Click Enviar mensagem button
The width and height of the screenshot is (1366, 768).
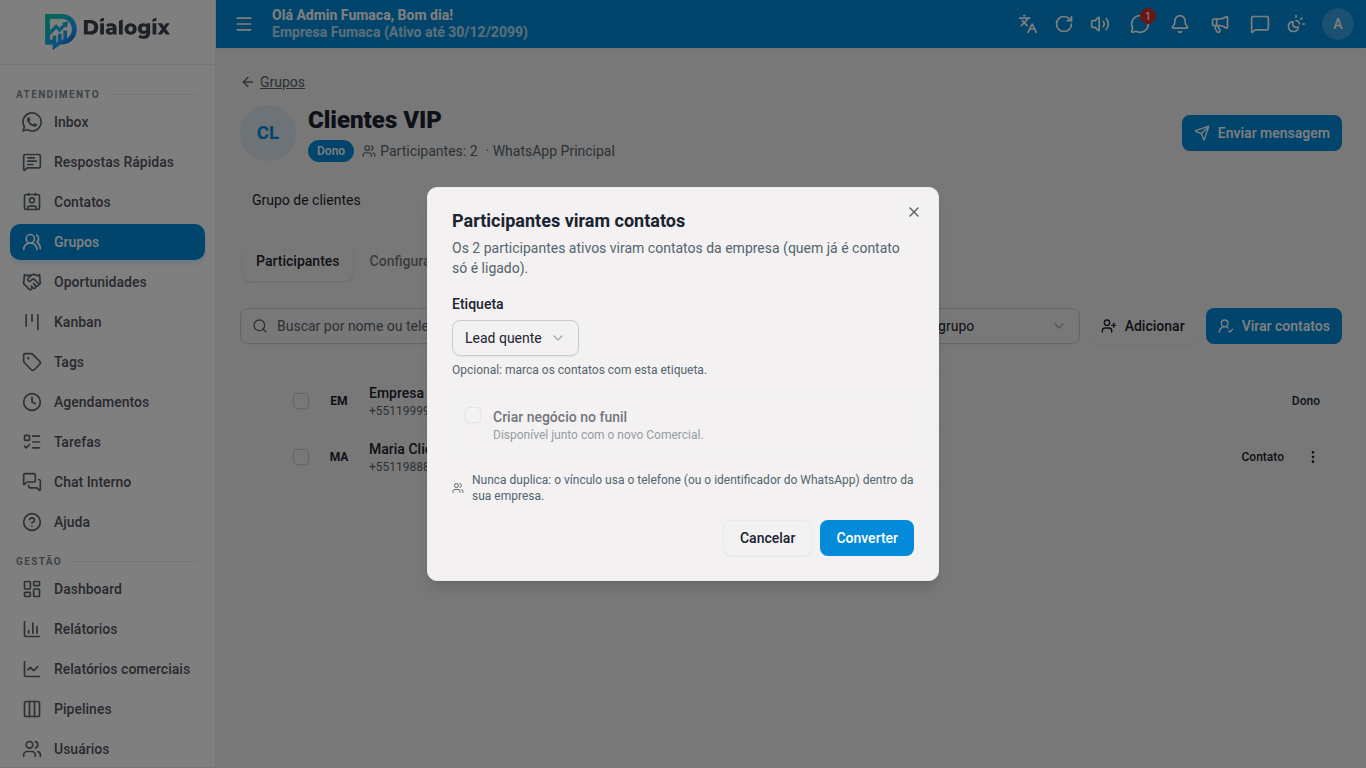pos(1262,133)
